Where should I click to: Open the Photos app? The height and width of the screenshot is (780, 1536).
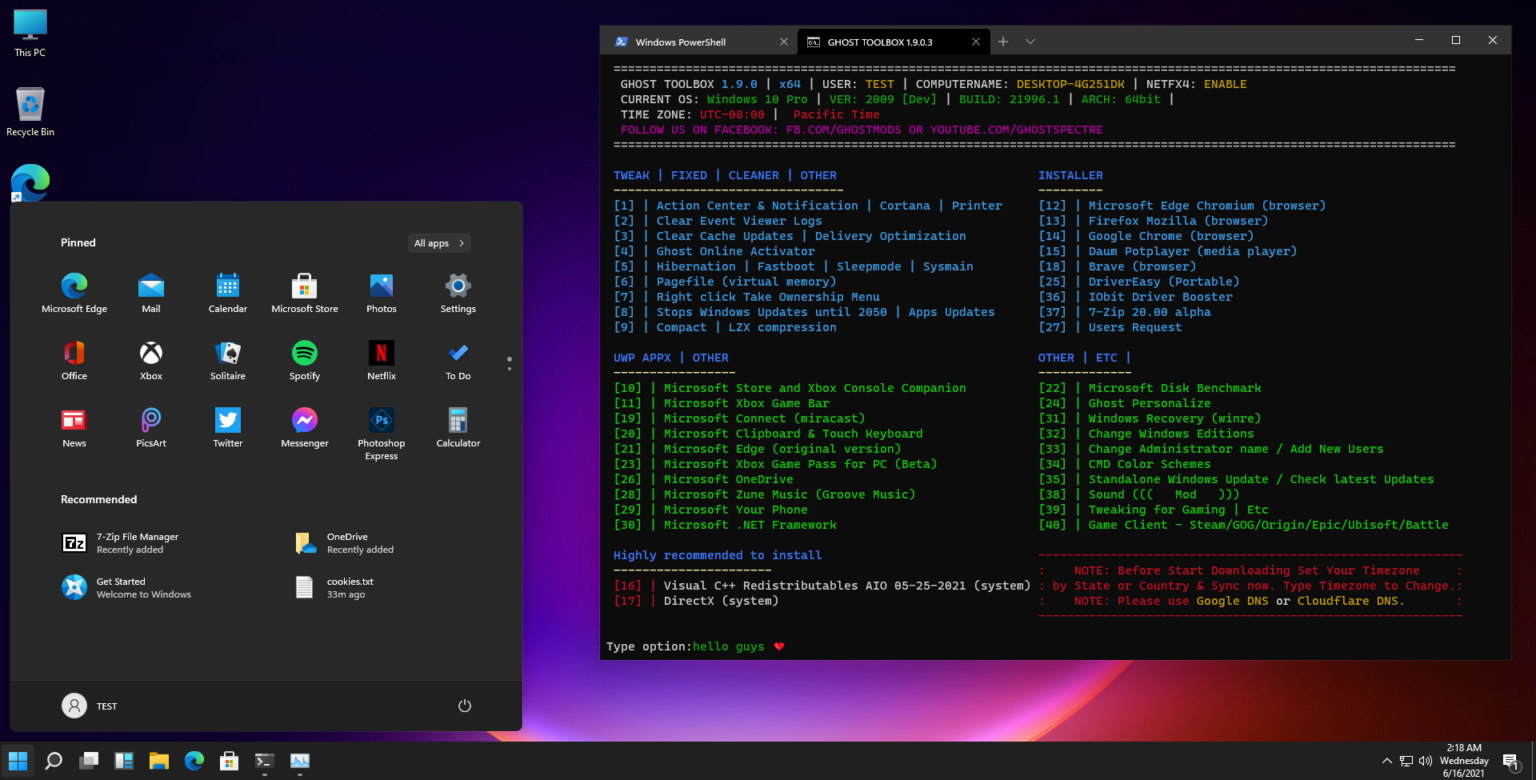tap(381, 293)
